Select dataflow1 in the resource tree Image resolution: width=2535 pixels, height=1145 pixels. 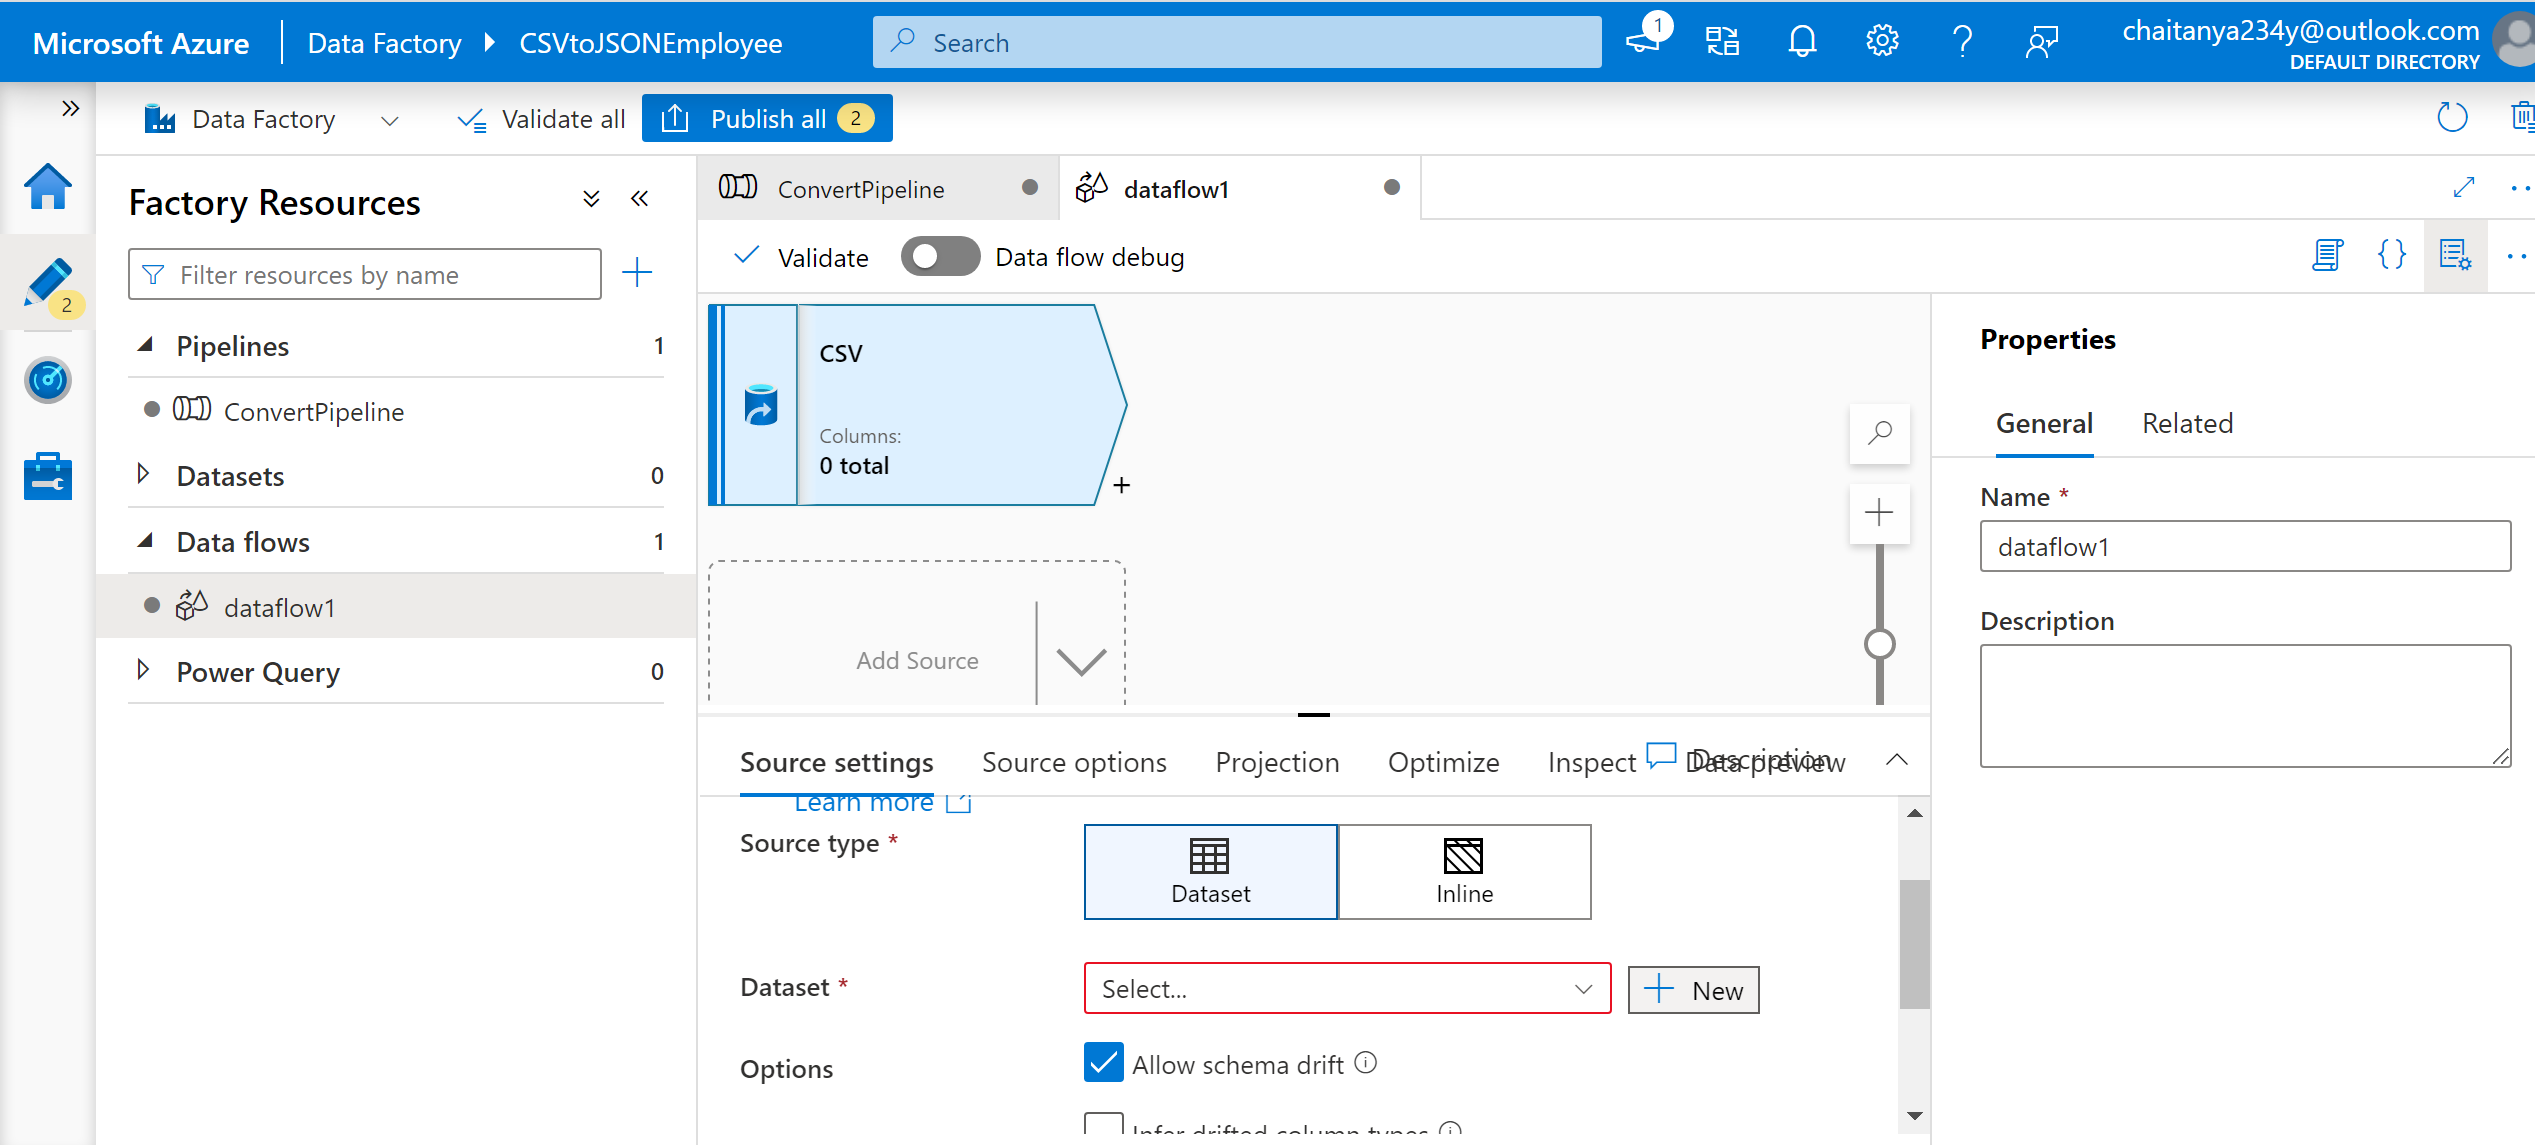pos(279,607)
